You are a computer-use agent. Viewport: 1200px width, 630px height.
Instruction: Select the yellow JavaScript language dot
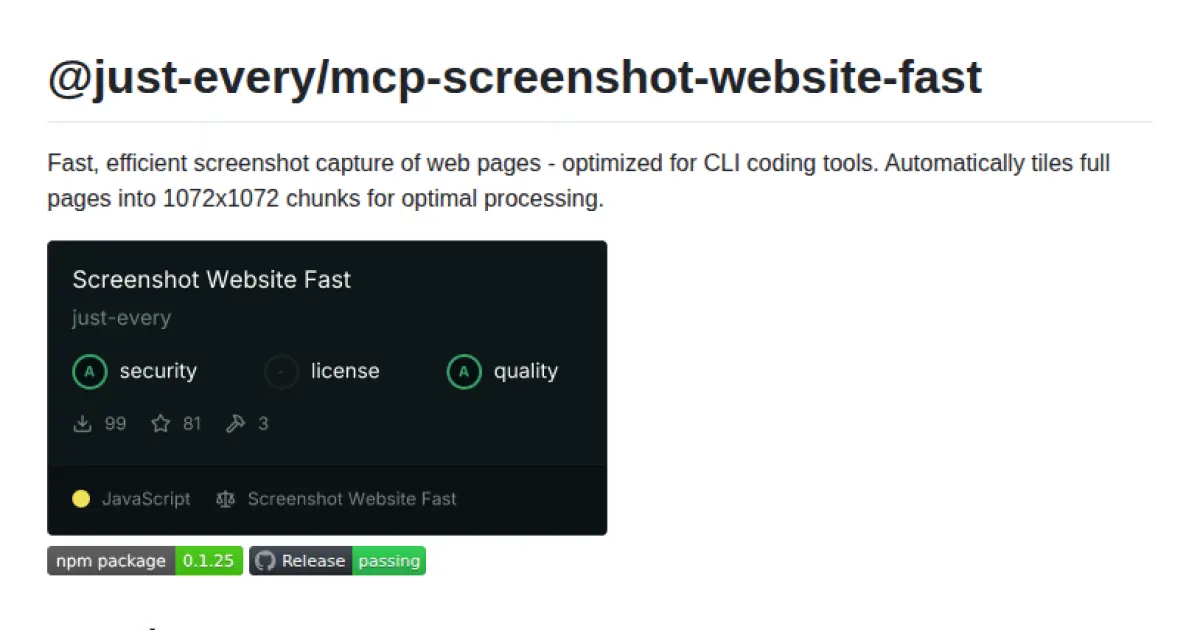pos(81,498)
